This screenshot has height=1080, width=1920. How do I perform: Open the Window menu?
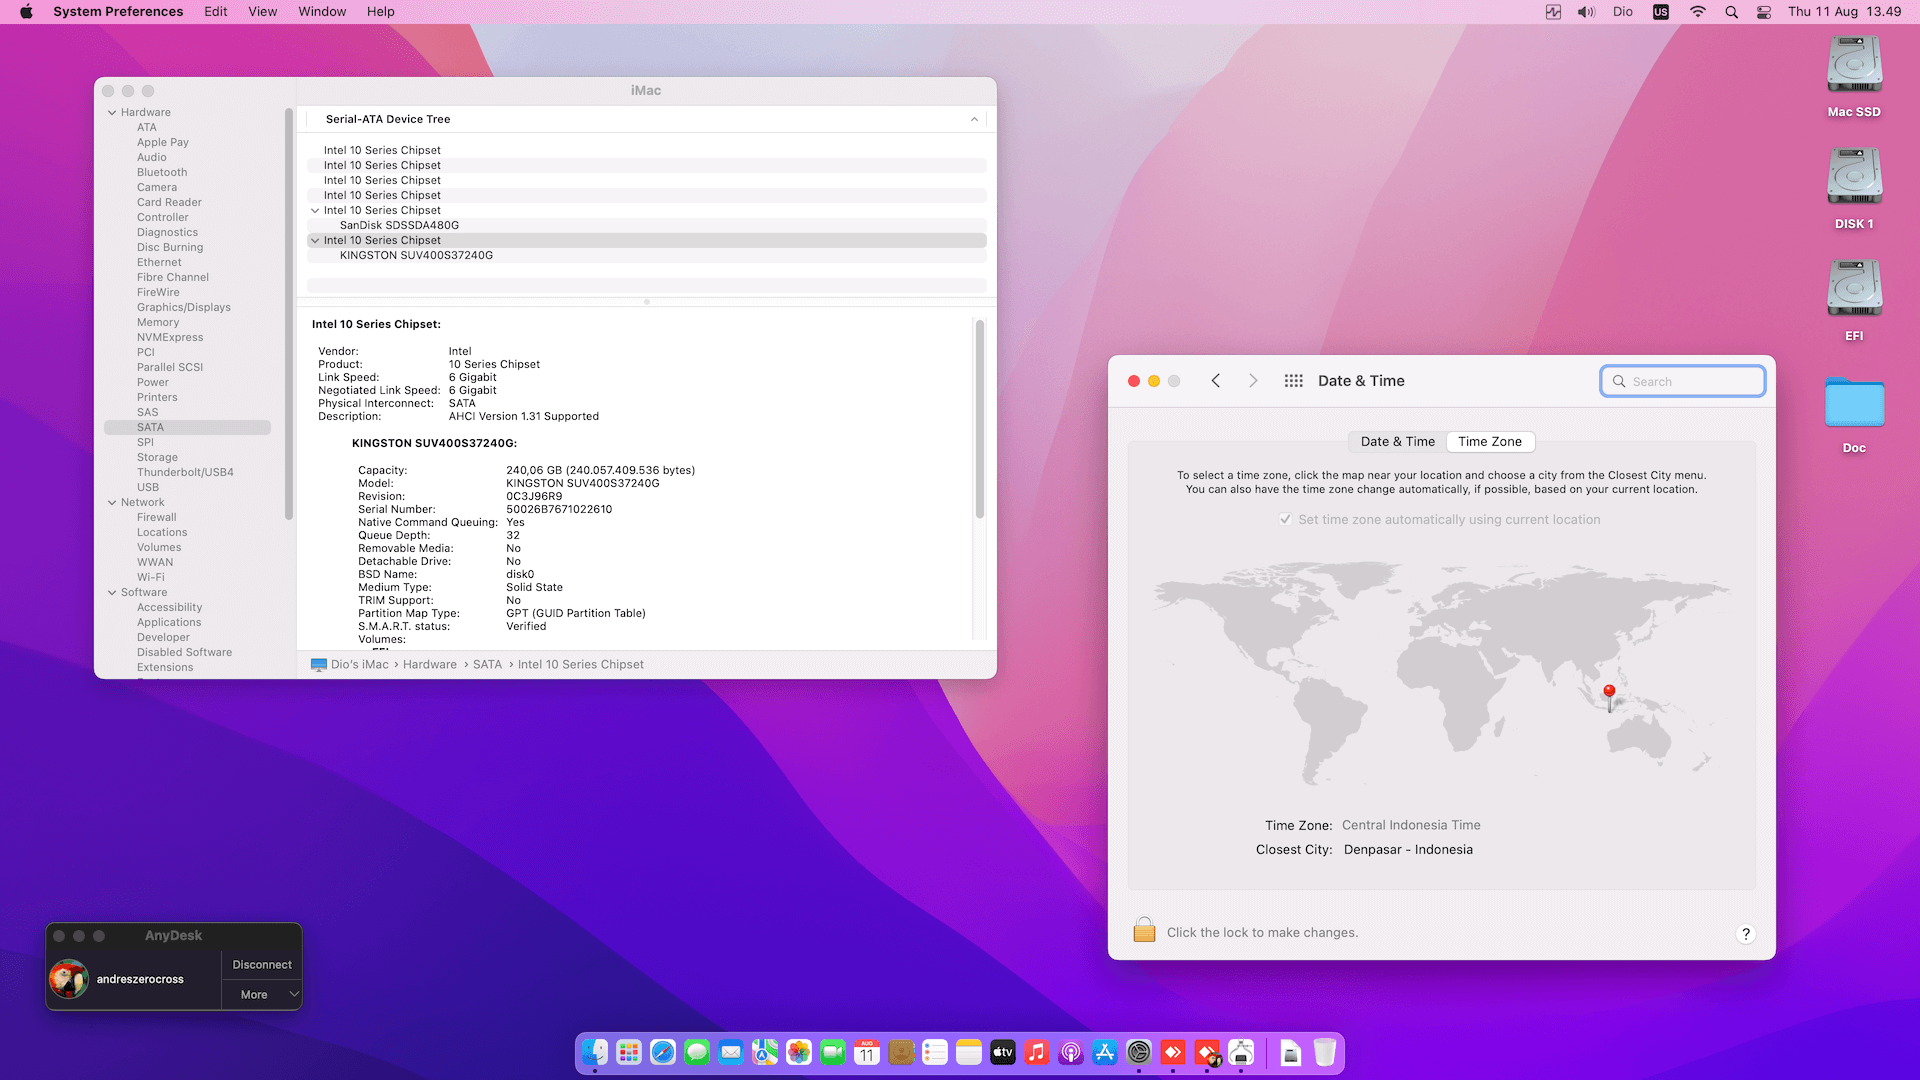coord(322,12)
